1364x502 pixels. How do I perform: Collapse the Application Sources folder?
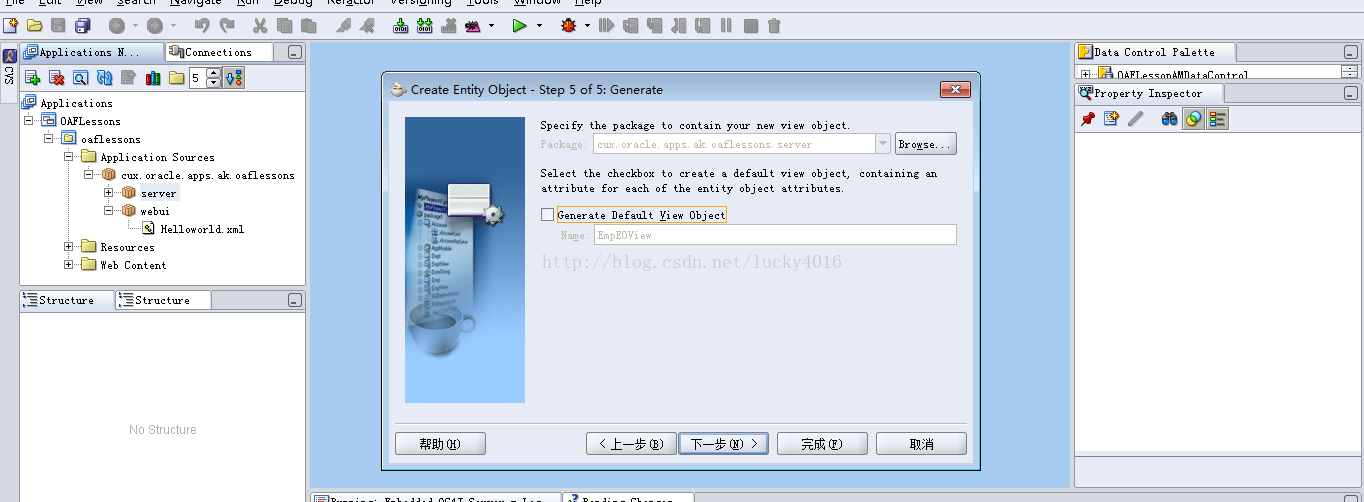point(69,157)
